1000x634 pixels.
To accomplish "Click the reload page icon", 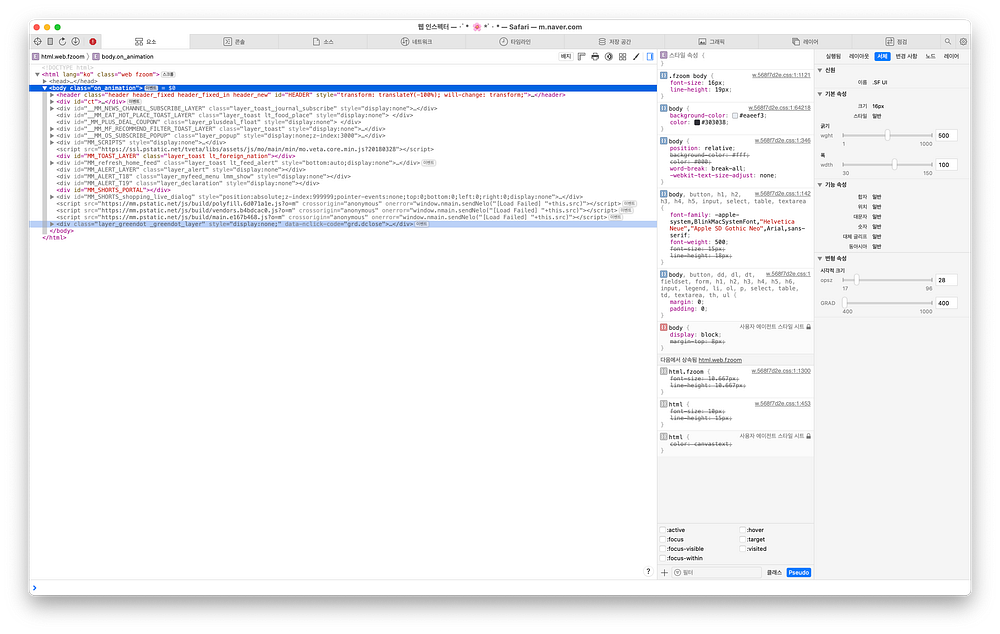I will click(62, 41).
